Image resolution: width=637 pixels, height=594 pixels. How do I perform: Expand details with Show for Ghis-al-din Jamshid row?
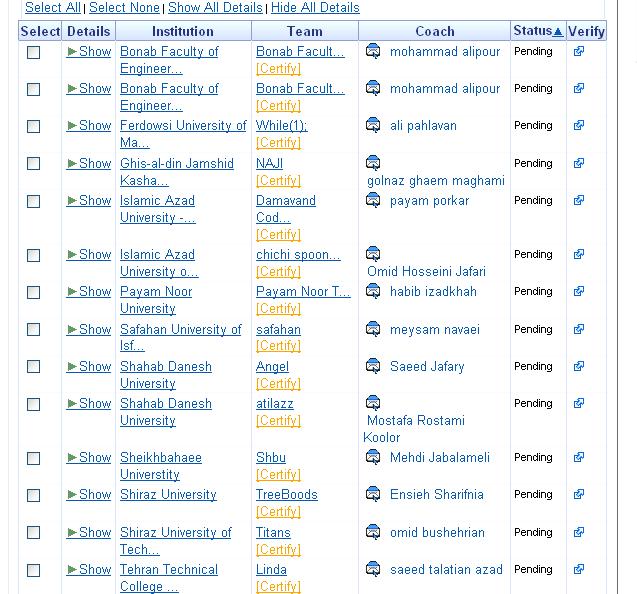tap(89, 164)
